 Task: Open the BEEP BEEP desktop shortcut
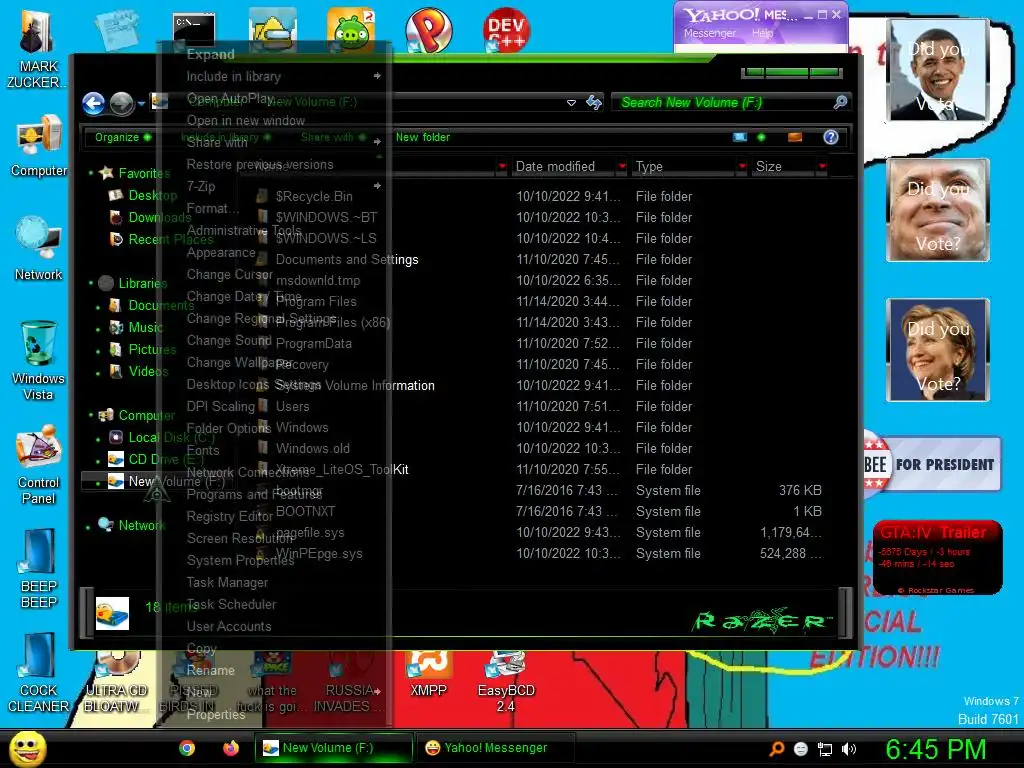[x=39, y=569]
